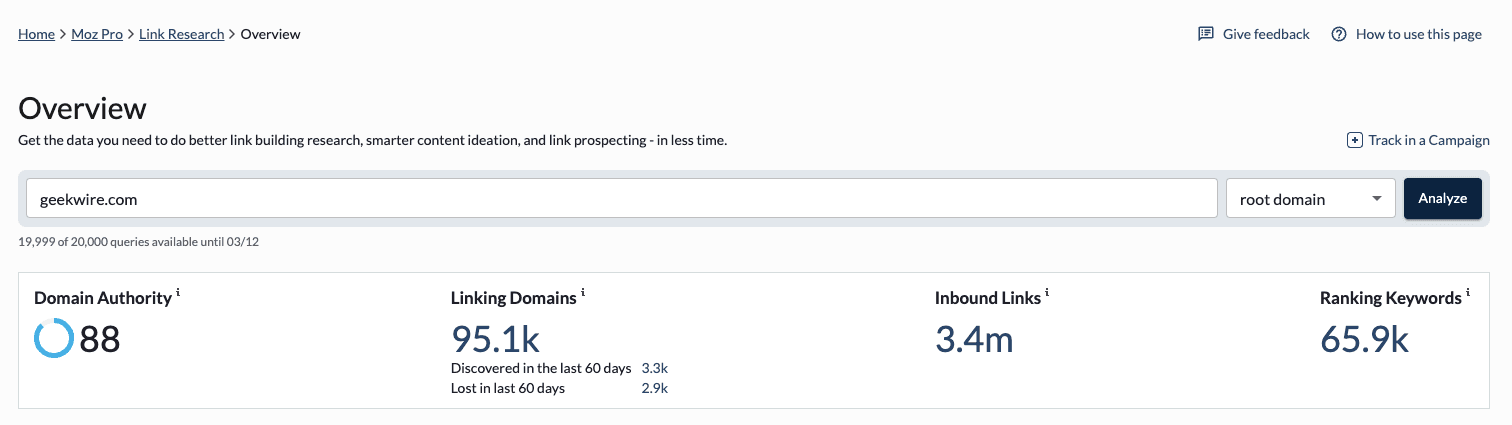
Task: Open Moz Pro breadcrumb link
Action: [x=97, y=34]
